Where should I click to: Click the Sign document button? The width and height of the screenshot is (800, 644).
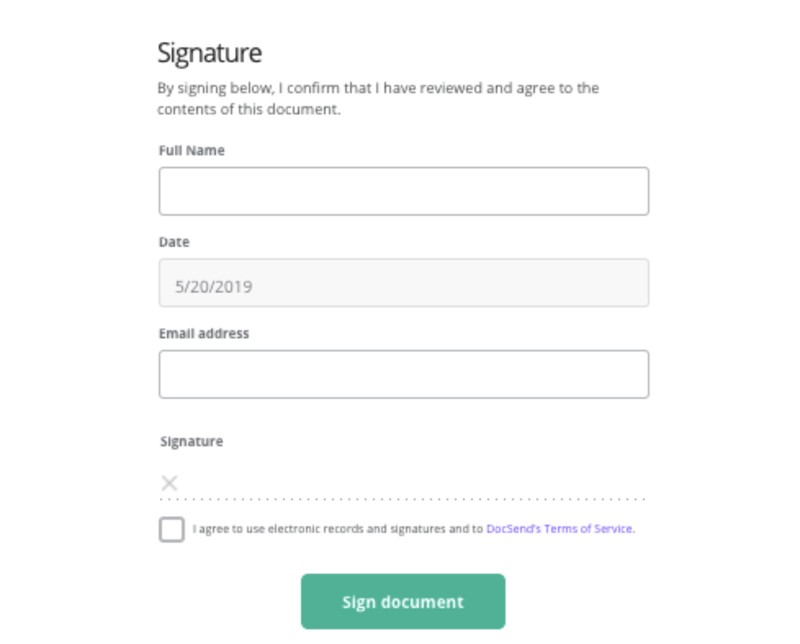(x=403, y=602)
